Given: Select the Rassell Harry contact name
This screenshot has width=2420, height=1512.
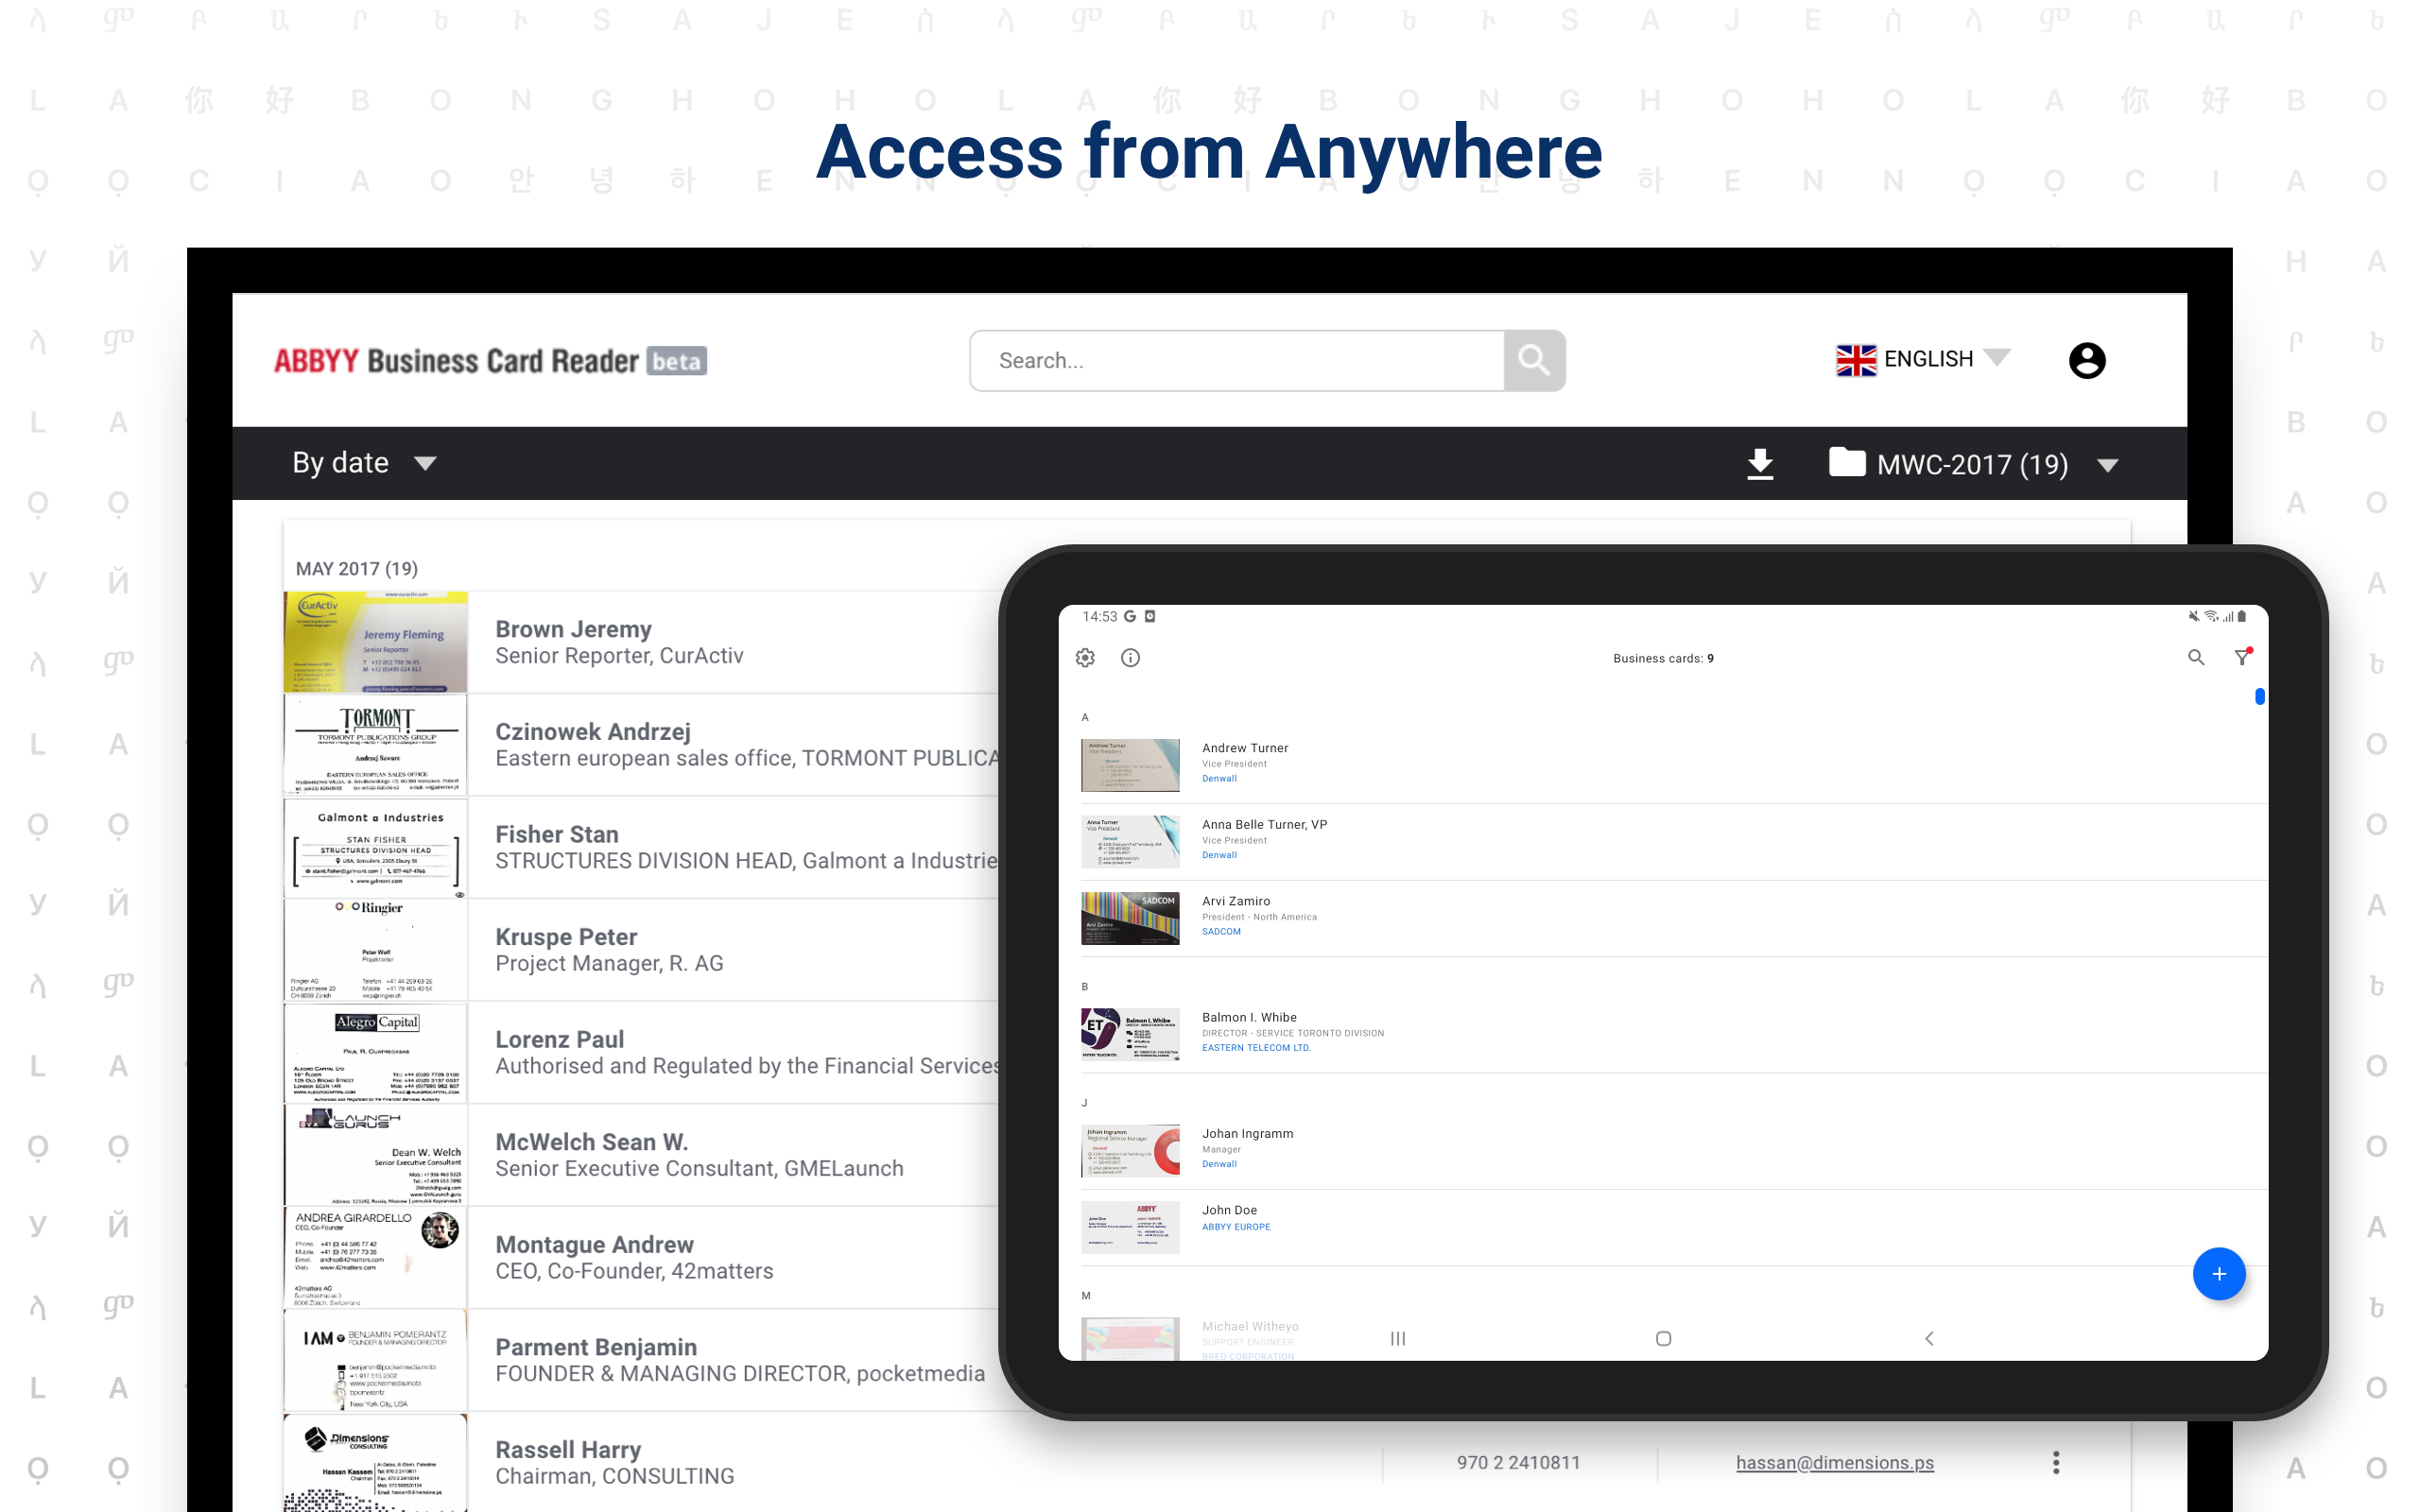Looking at the screenshot, I should 568,1450.
